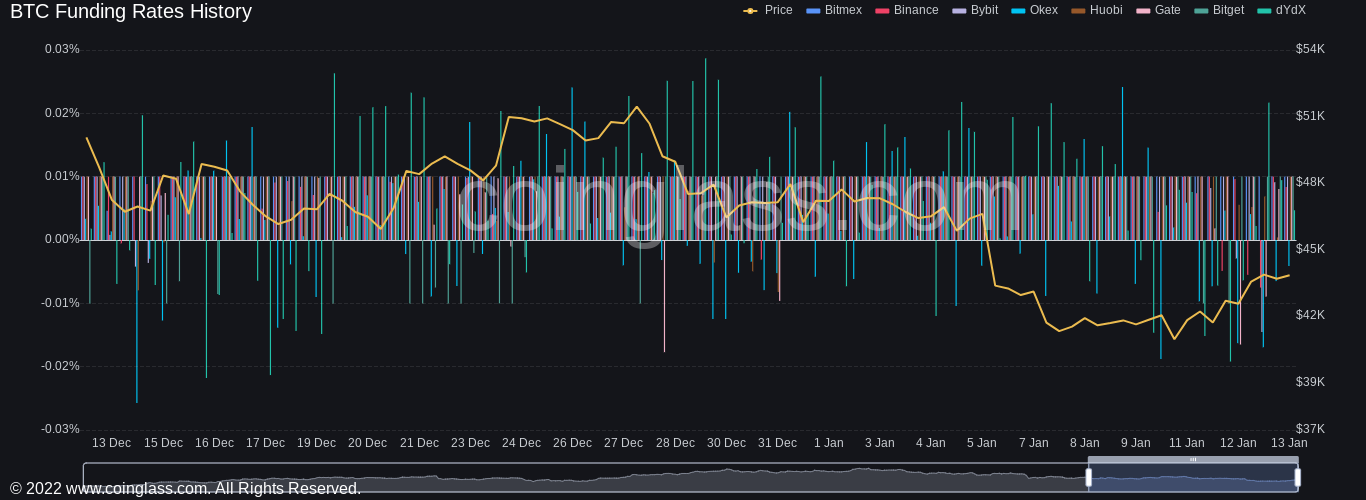
Task: Toggle the Gate pink legend item
Action: coord(1143,11)
